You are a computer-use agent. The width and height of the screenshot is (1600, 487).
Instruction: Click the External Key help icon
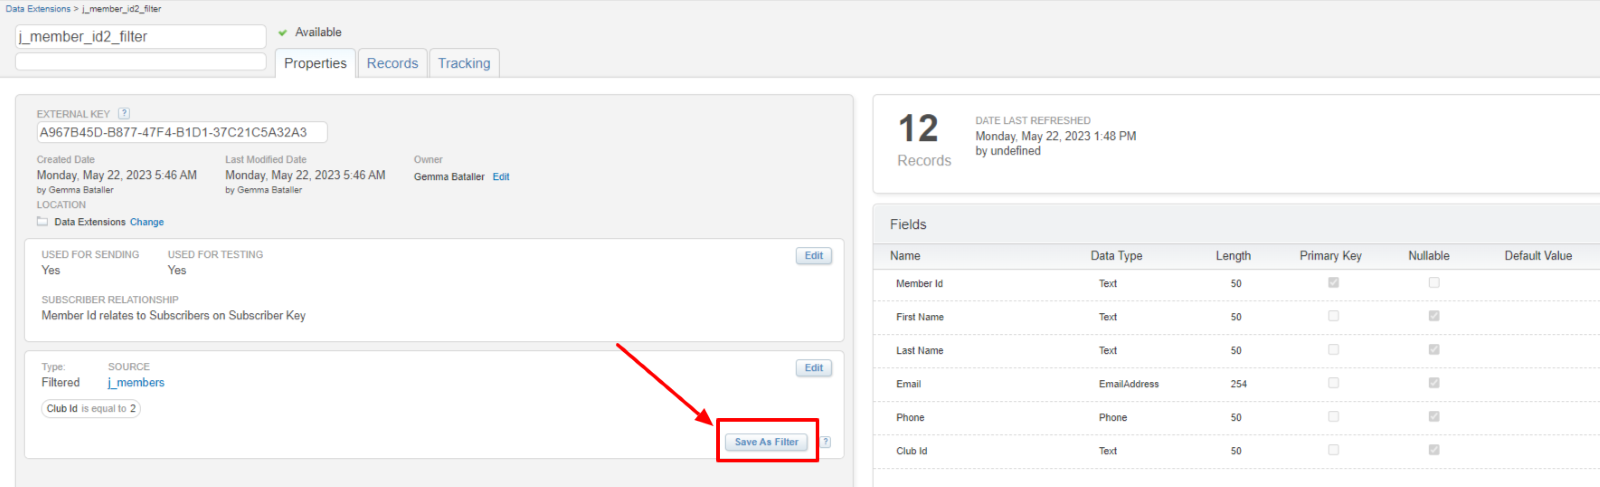point(124,114)
